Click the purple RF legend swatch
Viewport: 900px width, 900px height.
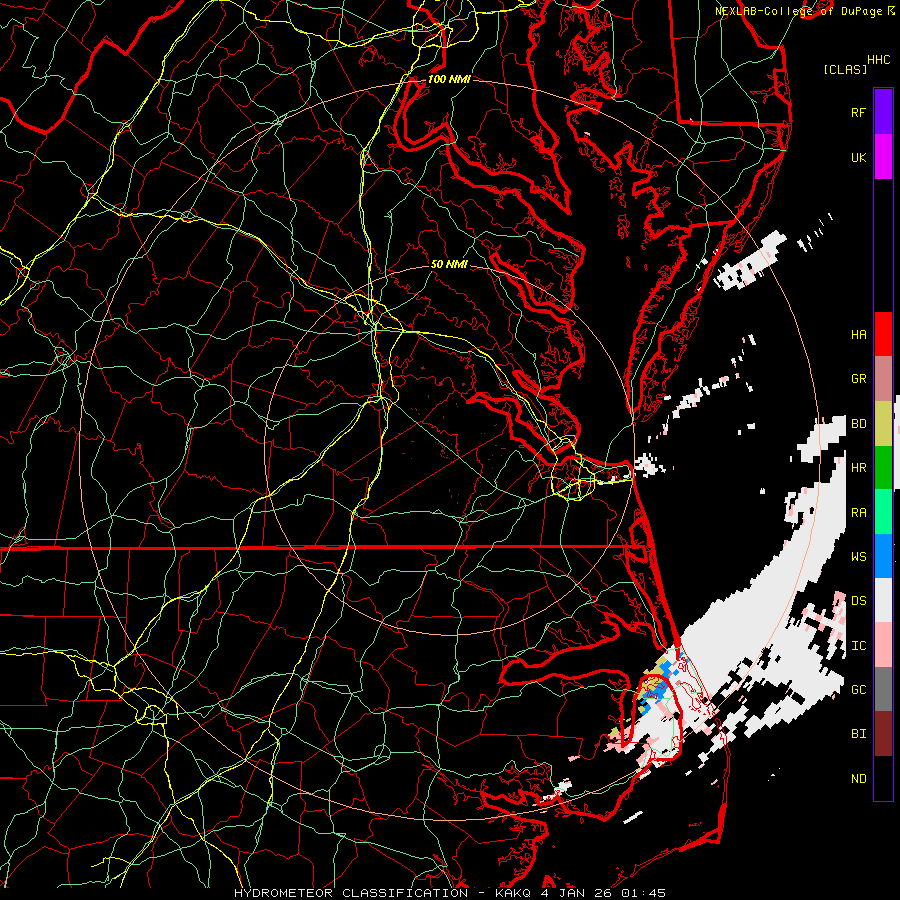click(883, 112)
